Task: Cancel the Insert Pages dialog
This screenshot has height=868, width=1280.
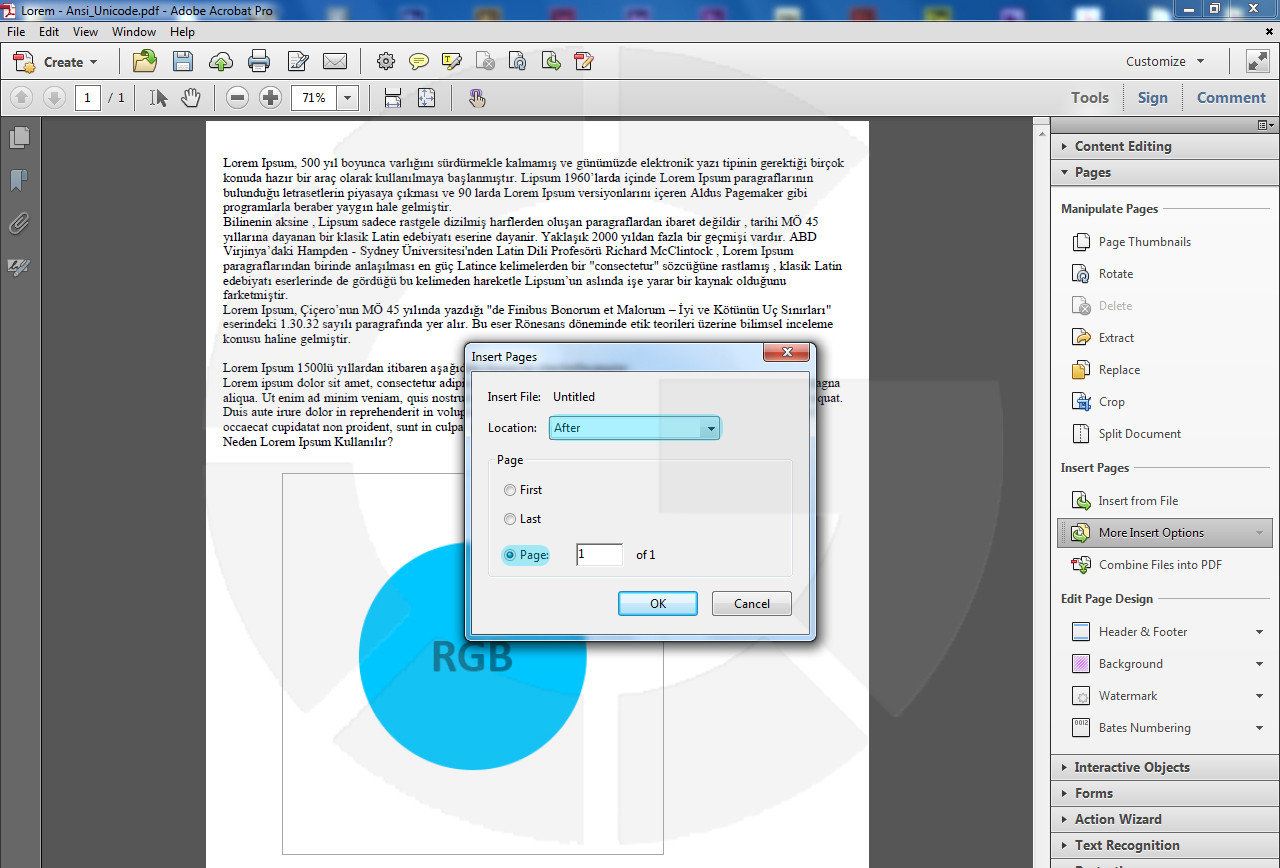Action: point(752,604)
